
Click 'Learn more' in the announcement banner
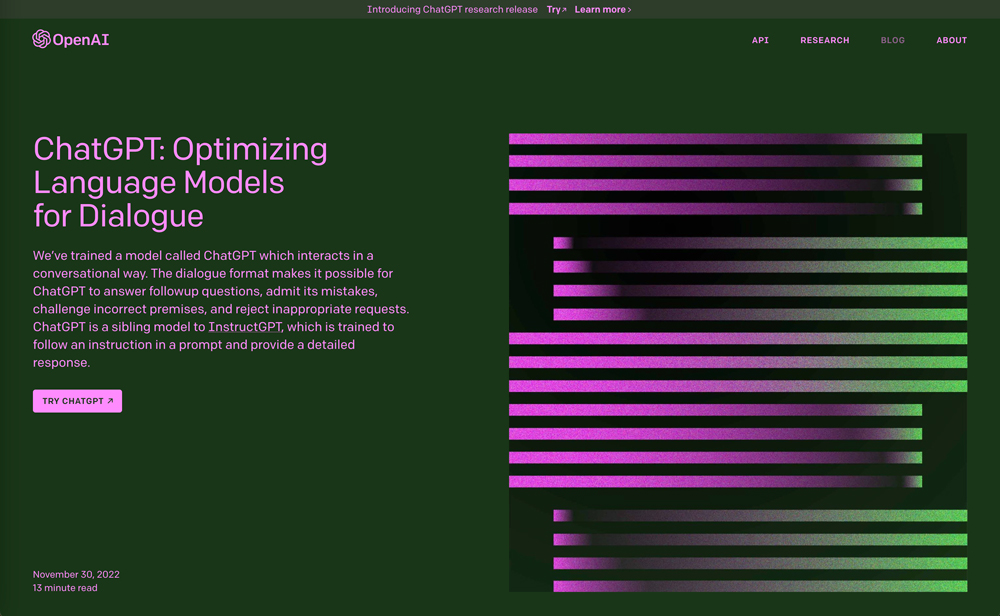click(x=599, y=9)
